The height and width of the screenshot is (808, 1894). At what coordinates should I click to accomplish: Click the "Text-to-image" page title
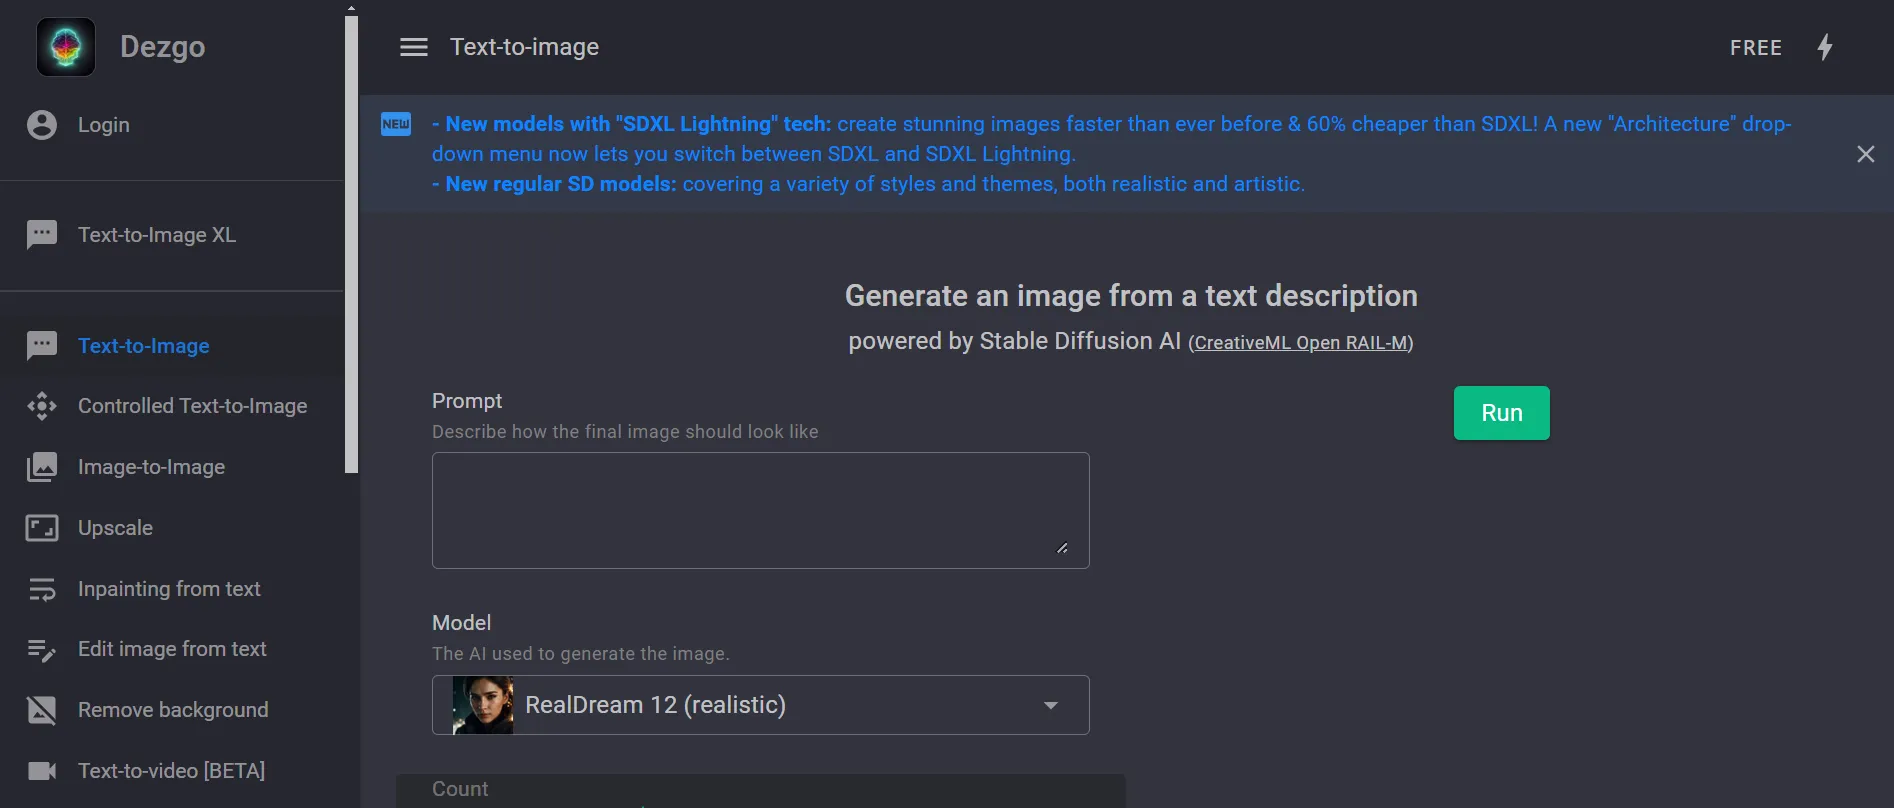[524, 47]
